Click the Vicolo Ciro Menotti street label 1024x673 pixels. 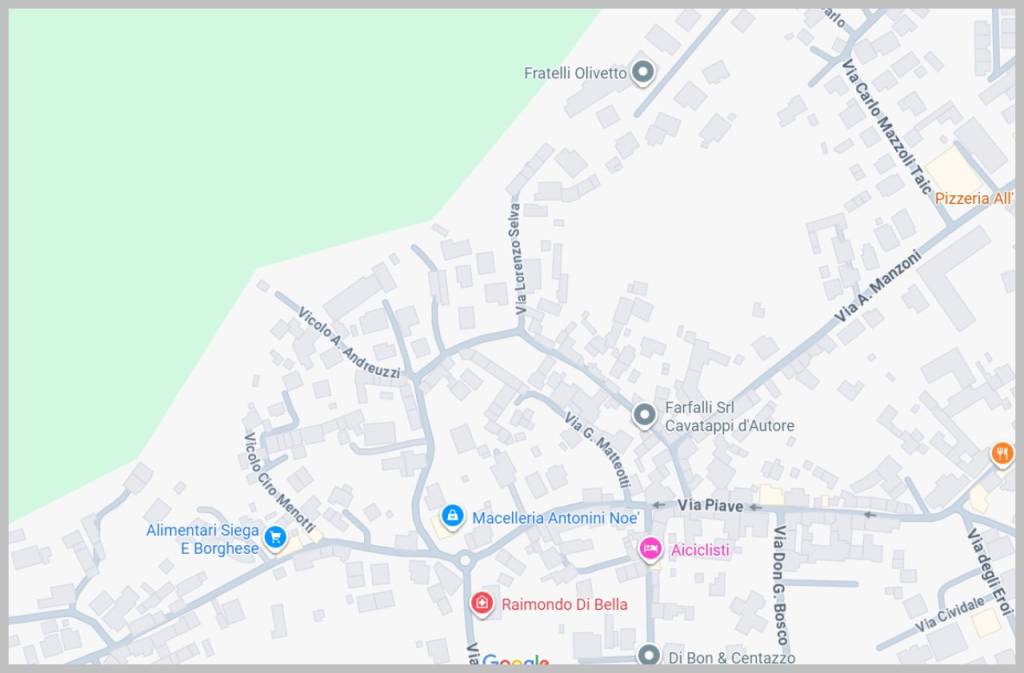pos(279,482)
